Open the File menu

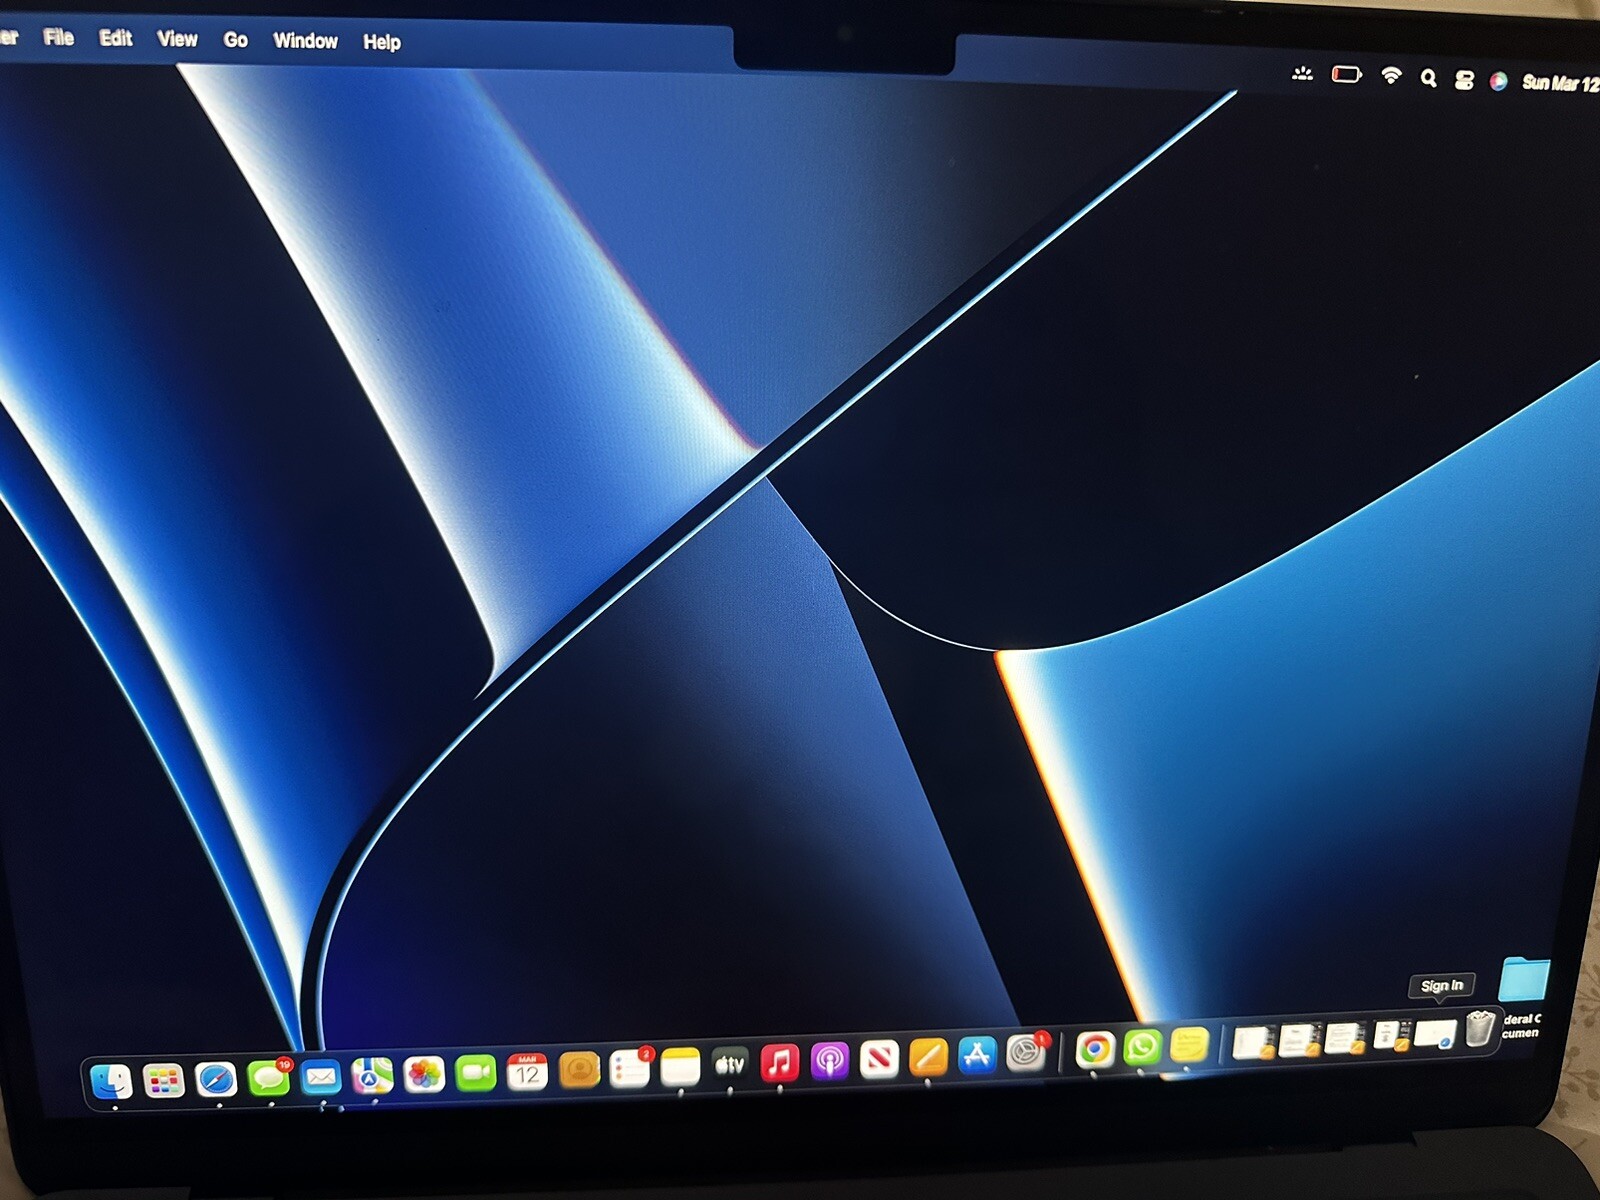[59, 37]
